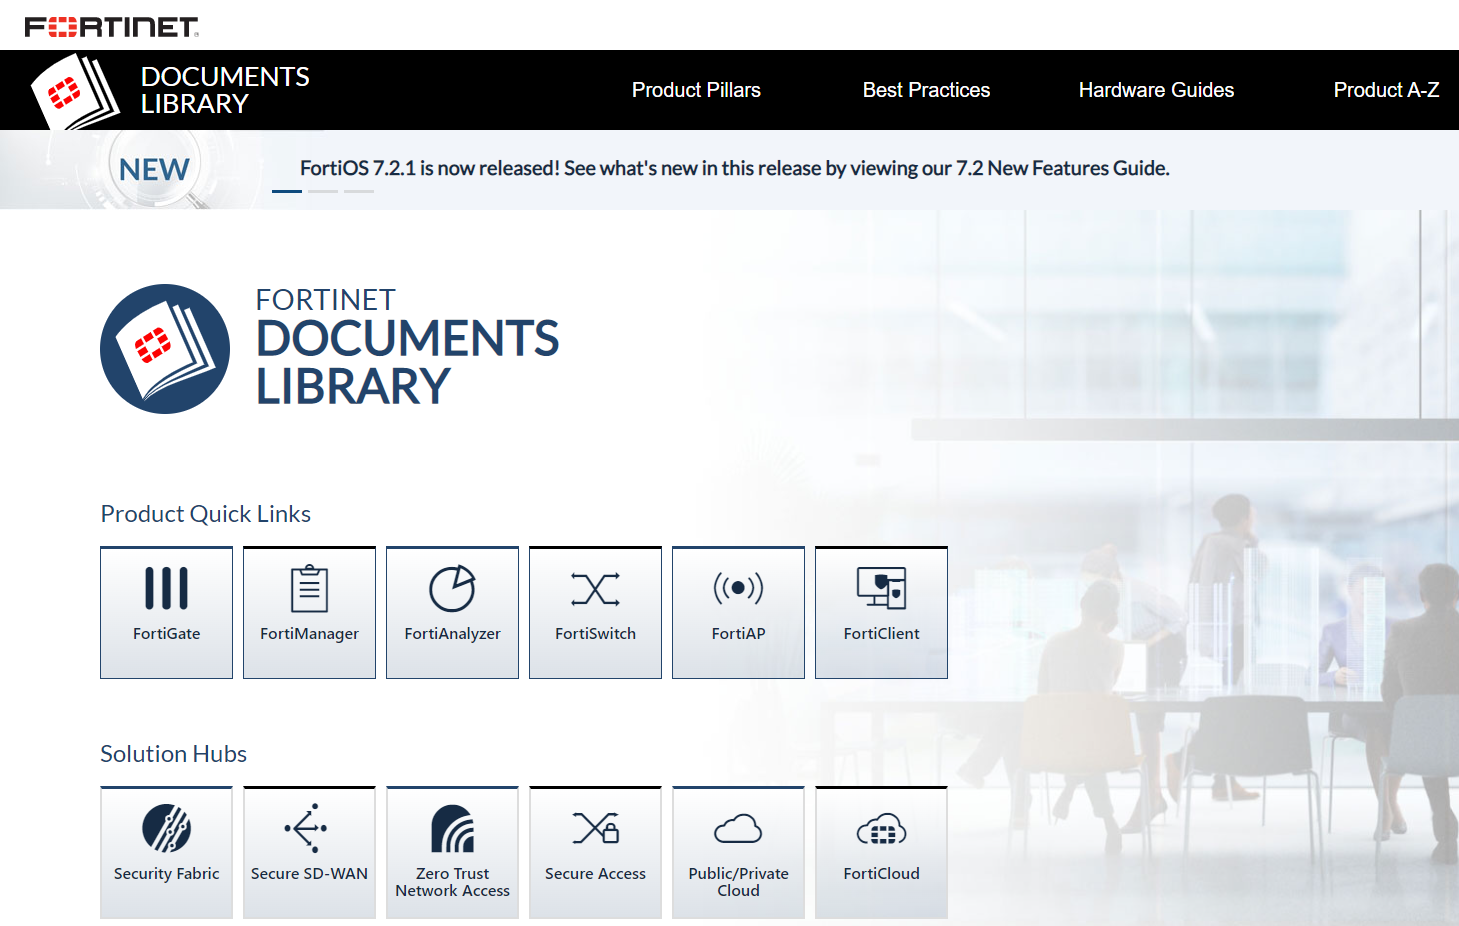Image resolution: width=1459 pixels, height=926 pixels.
Task: Open the Secure Access label link
Action: (x=595, y=874)
